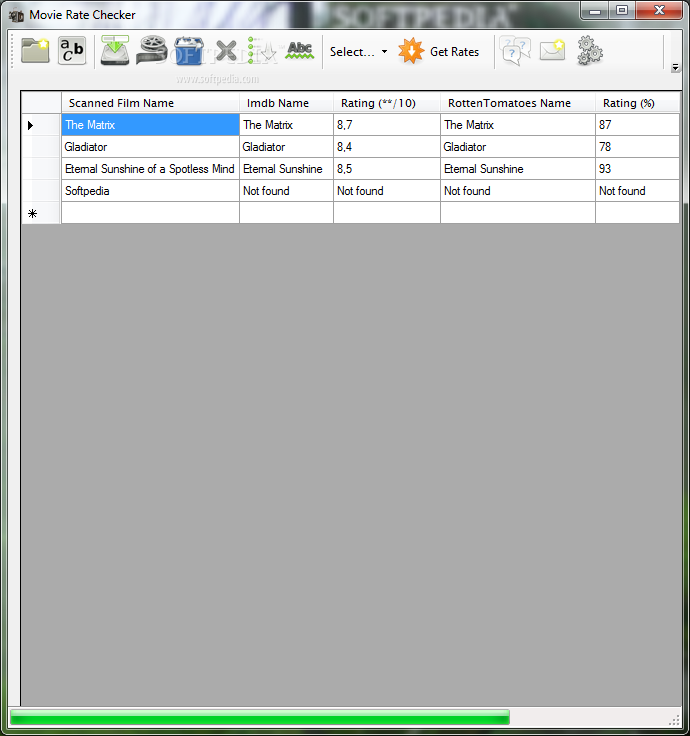Select 'The Matrix' scanned film name cell

150,125
